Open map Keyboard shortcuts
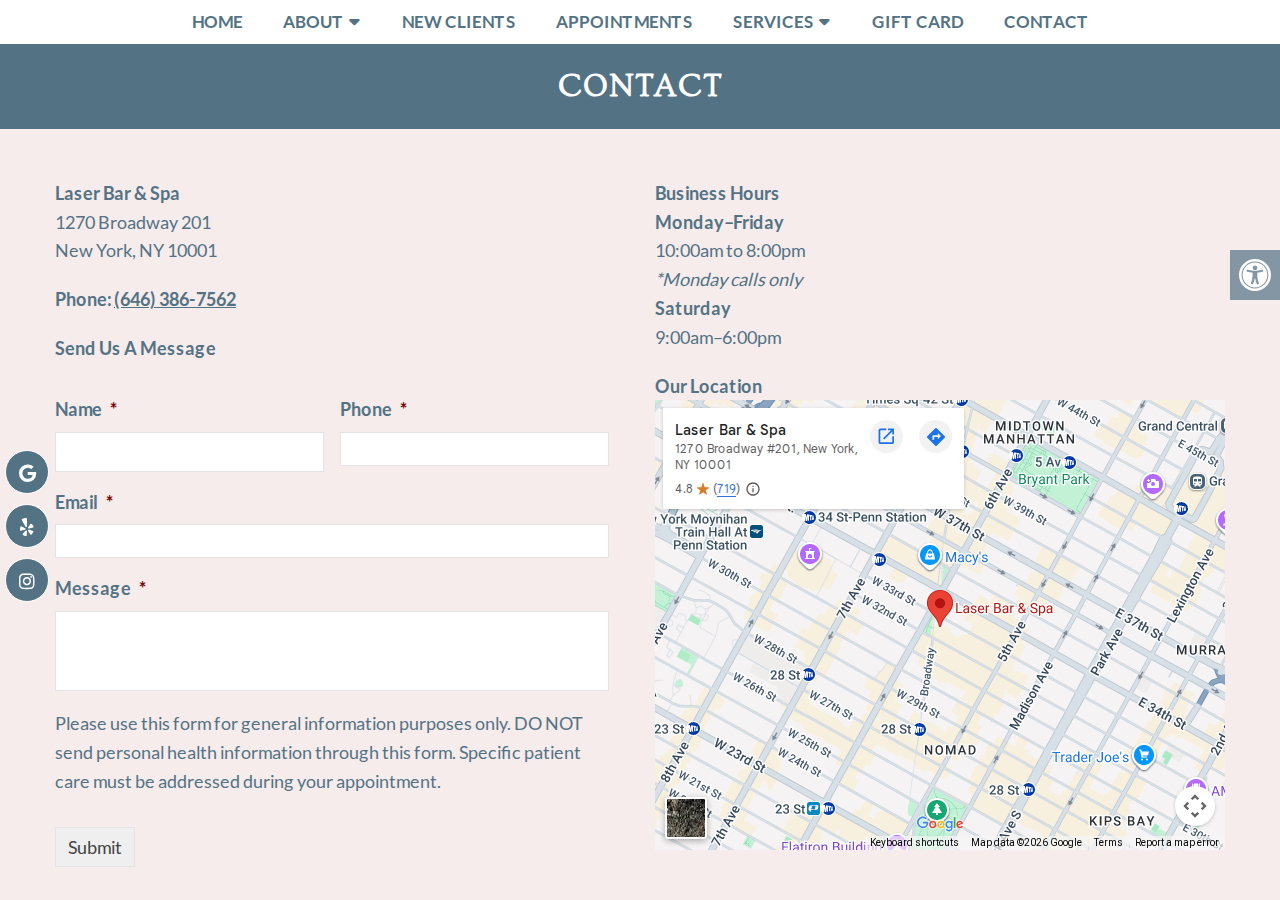Screen dimensions: 1280x900 point(914,843)
